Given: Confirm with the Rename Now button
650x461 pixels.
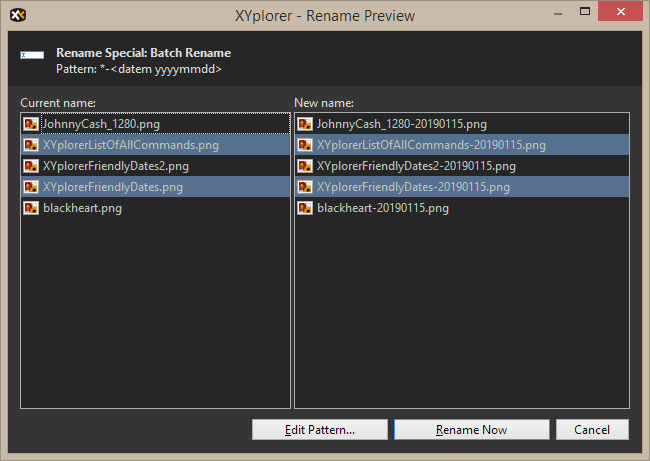Looking at the screenshot, I should coord(472,429).
